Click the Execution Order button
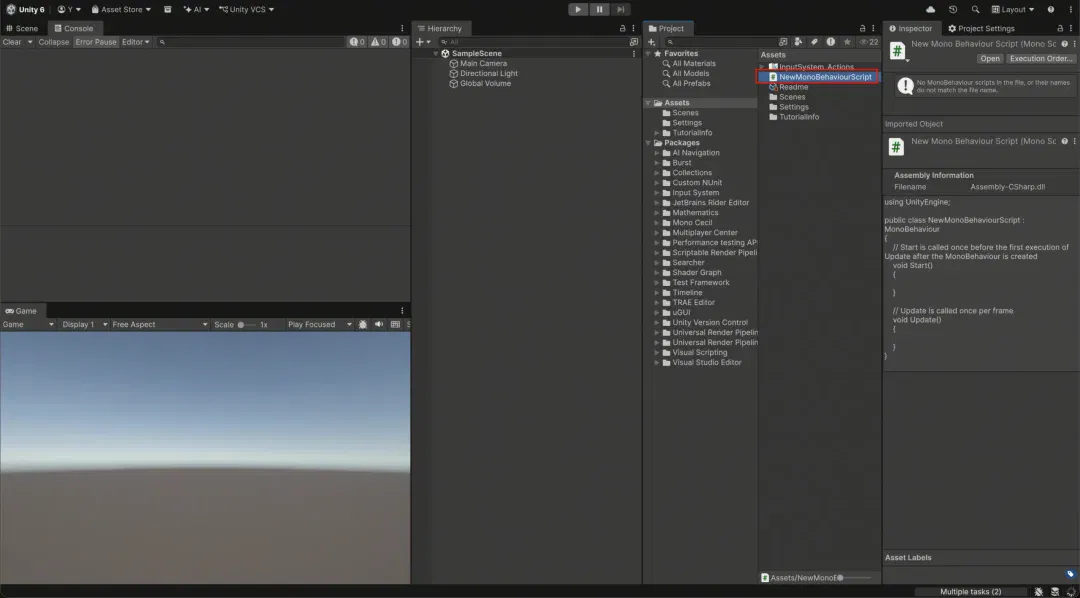The image size is (1080, 598). click(x=1041, y=59)
